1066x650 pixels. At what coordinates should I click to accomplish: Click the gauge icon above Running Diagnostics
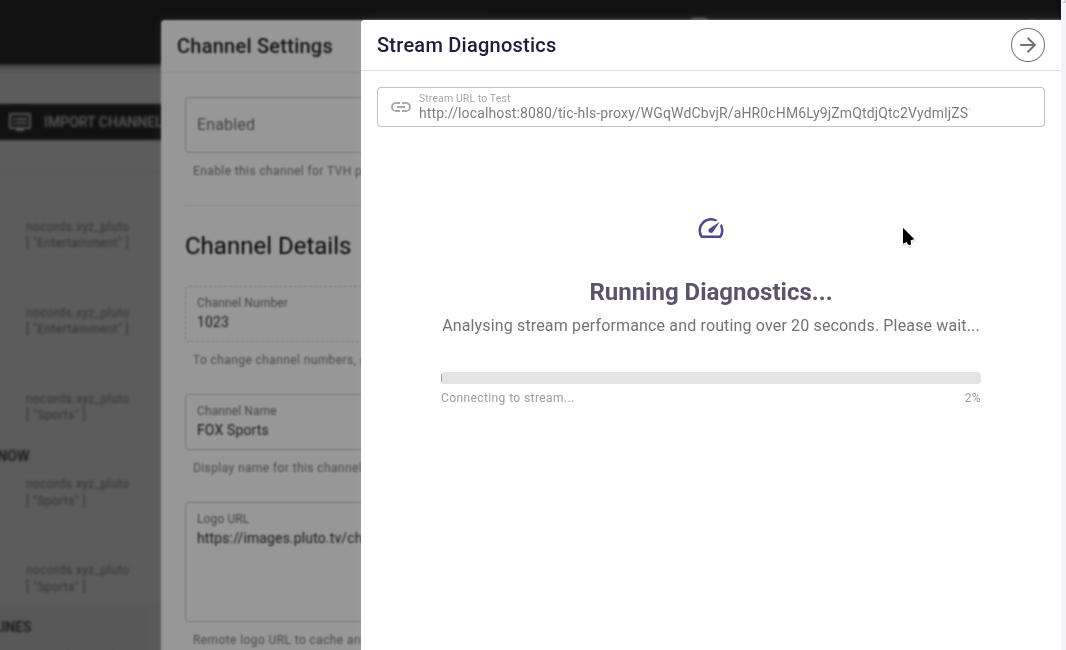click(711, 228)
